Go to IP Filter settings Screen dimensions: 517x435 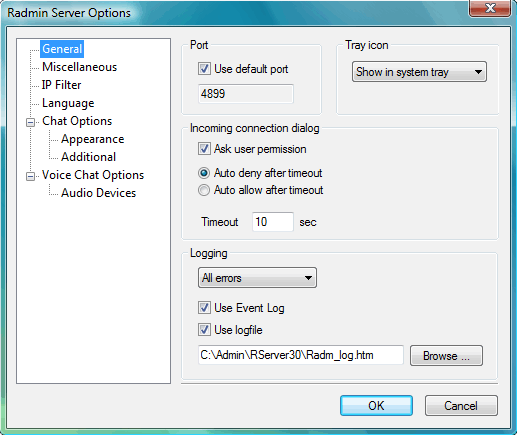61,85
